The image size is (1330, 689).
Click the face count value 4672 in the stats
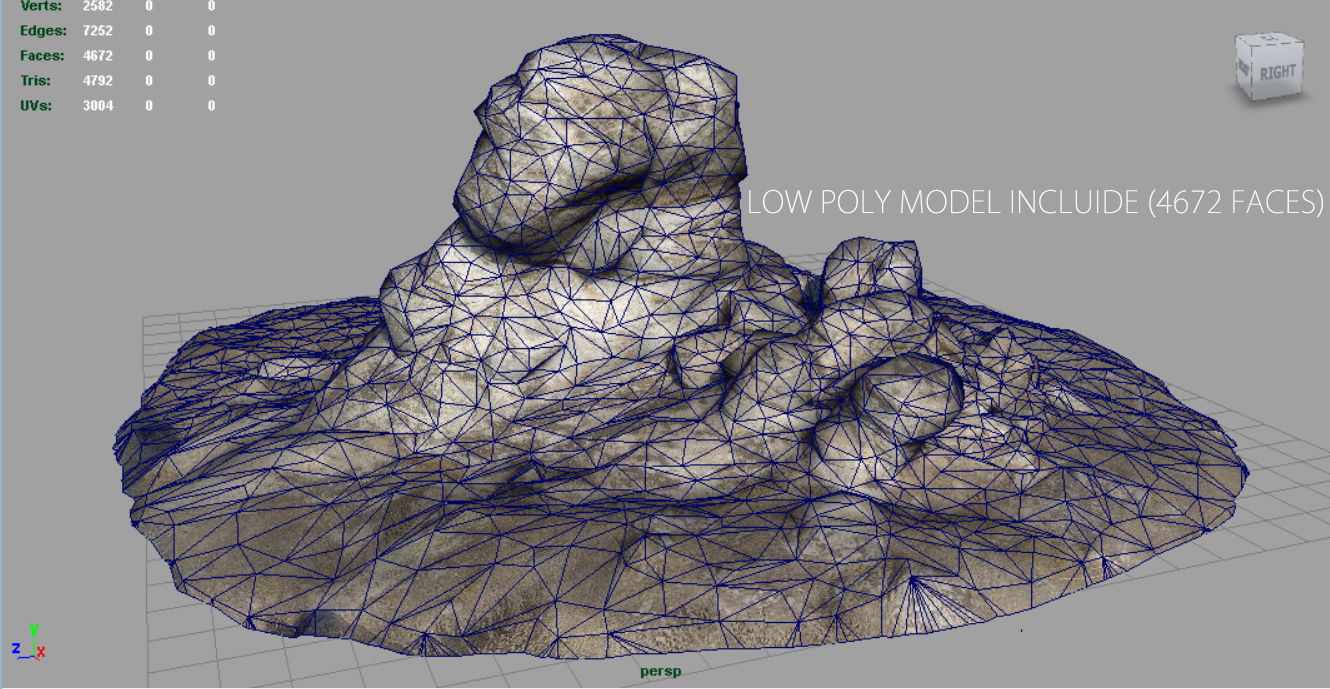98,56
